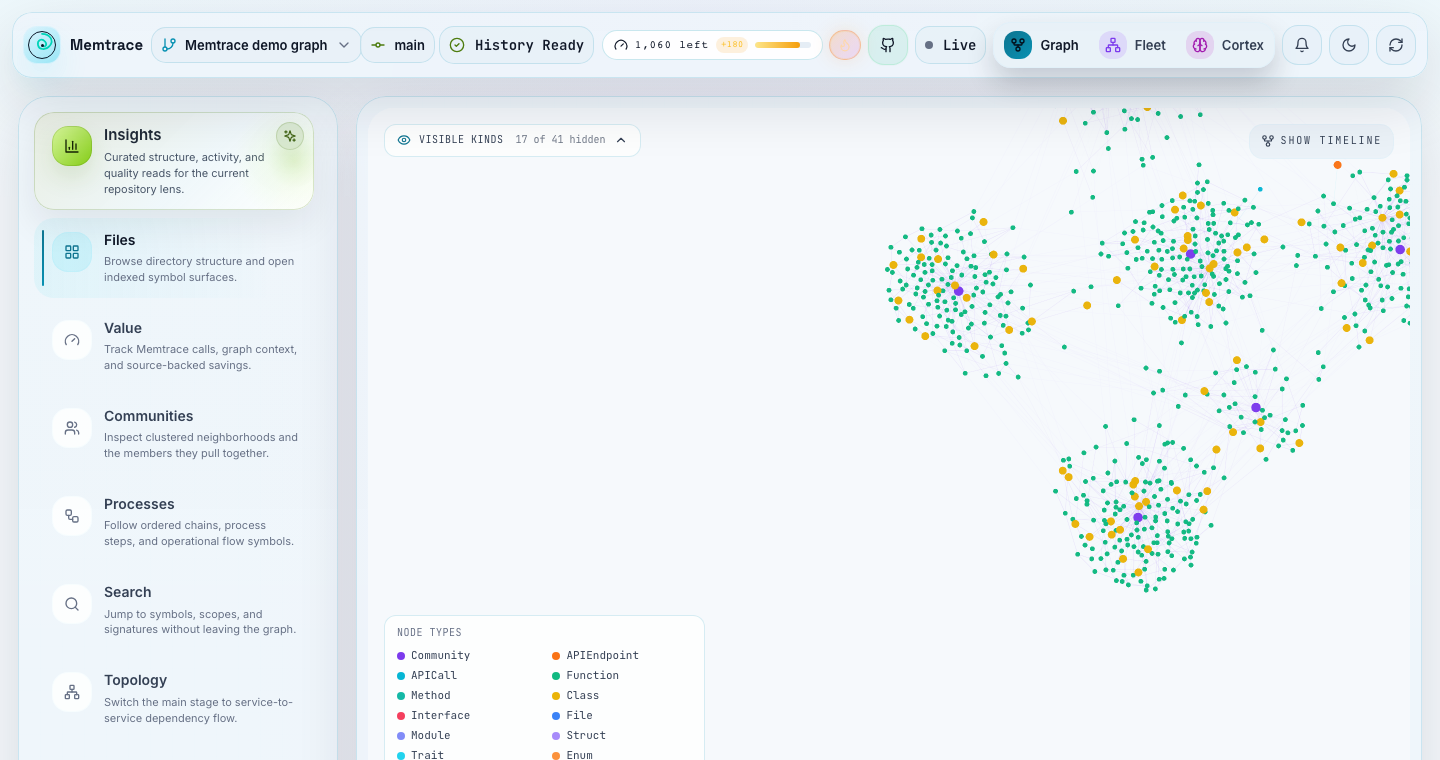Toggle the Live status indicator
The width and height of the screenshot is (1440, 760).
[950, 45]
